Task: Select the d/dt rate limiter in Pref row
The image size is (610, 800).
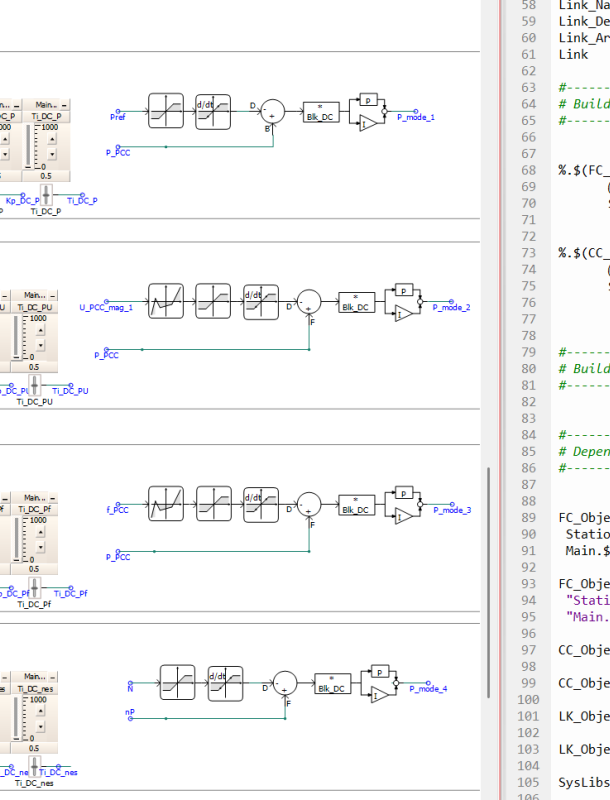Action: click(213, 111)
